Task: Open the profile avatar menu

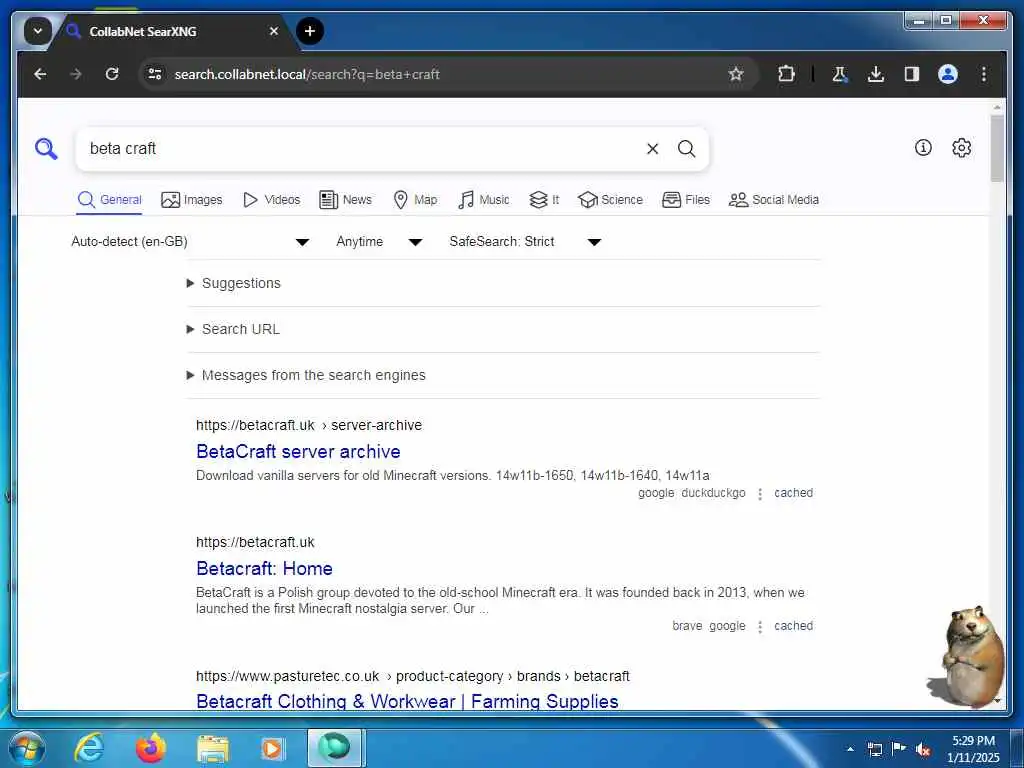Action: (x=948, y=74)
